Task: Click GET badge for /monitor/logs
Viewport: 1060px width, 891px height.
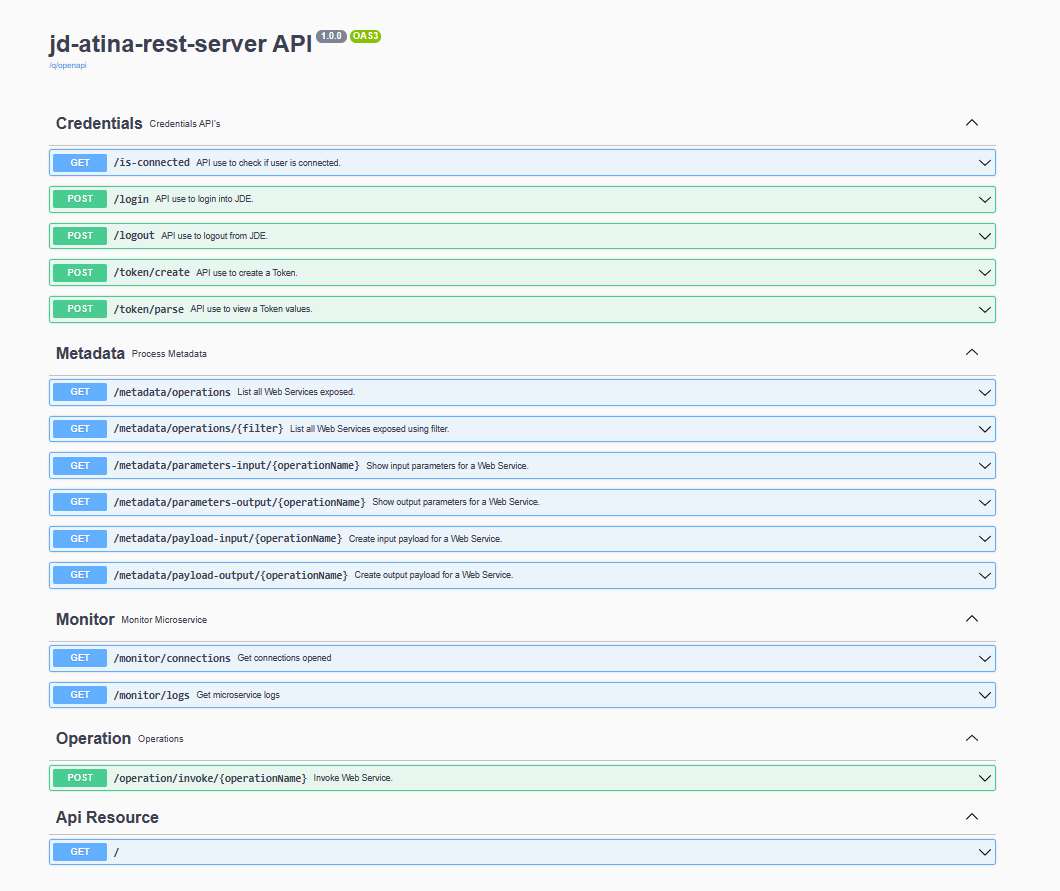Action: [x=80, y=695]
